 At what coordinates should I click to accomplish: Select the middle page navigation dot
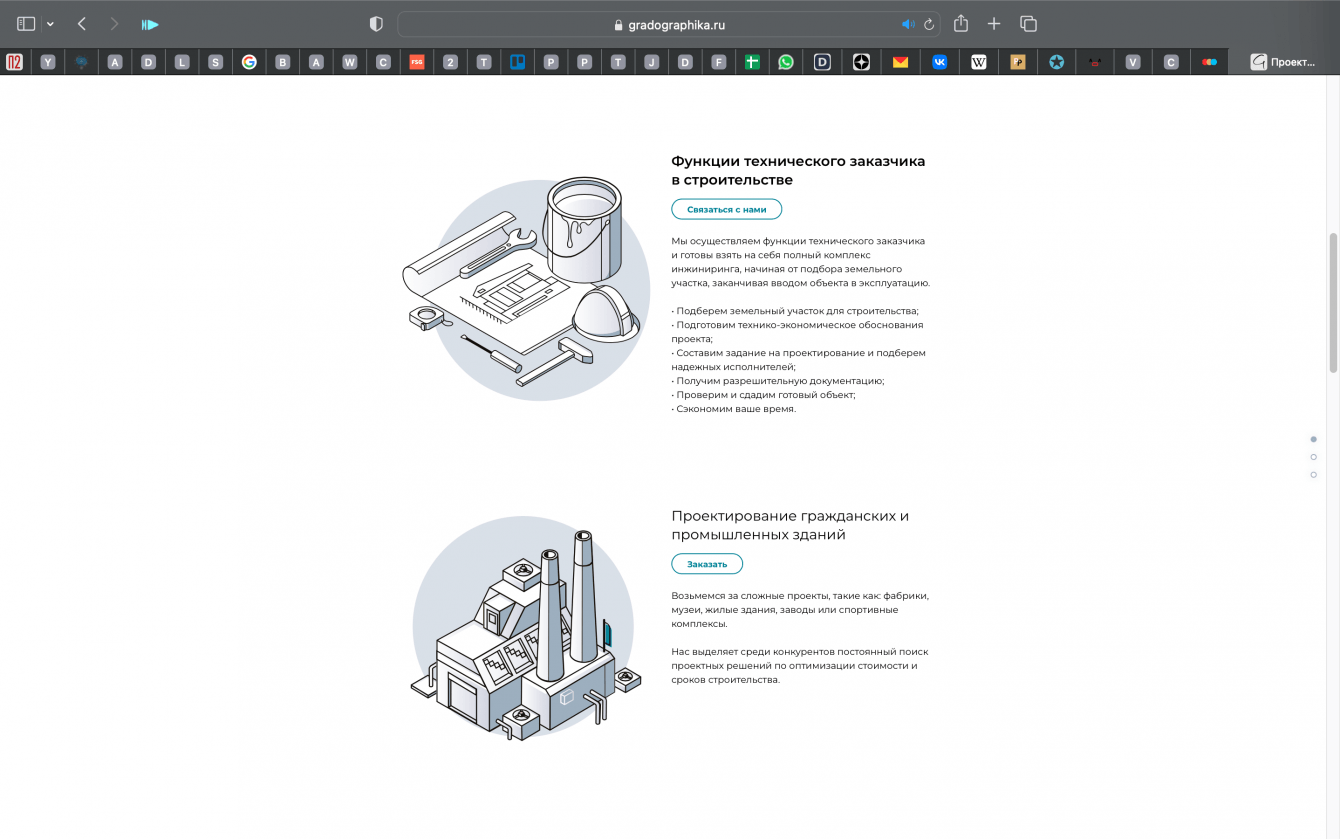(x=1313, y=457)
